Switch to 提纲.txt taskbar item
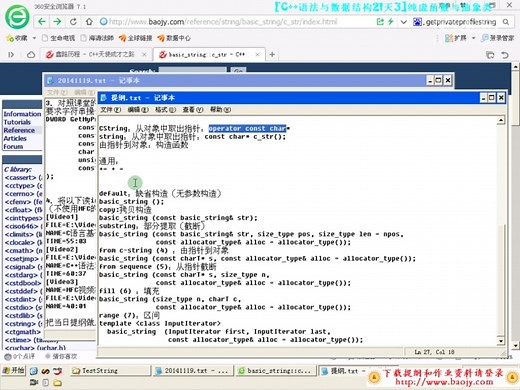 (x=344, y=371)
